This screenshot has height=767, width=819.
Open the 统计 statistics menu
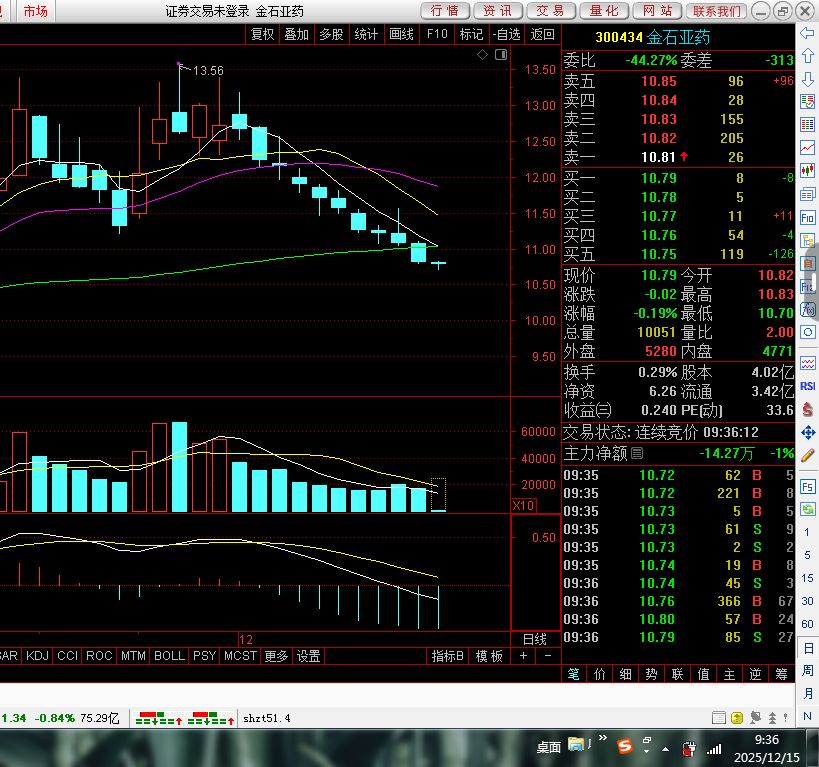pyautogui.click(x=366, y=34)
